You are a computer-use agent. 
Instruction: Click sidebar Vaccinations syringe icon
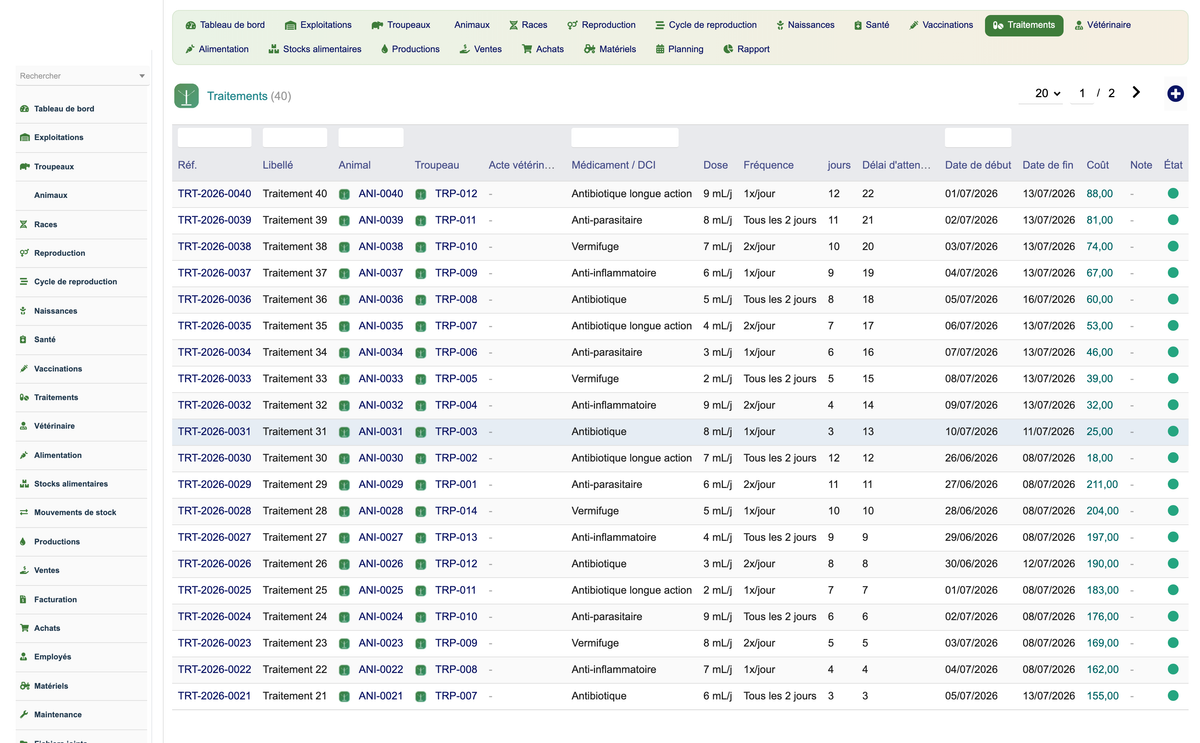click(24, 369)
